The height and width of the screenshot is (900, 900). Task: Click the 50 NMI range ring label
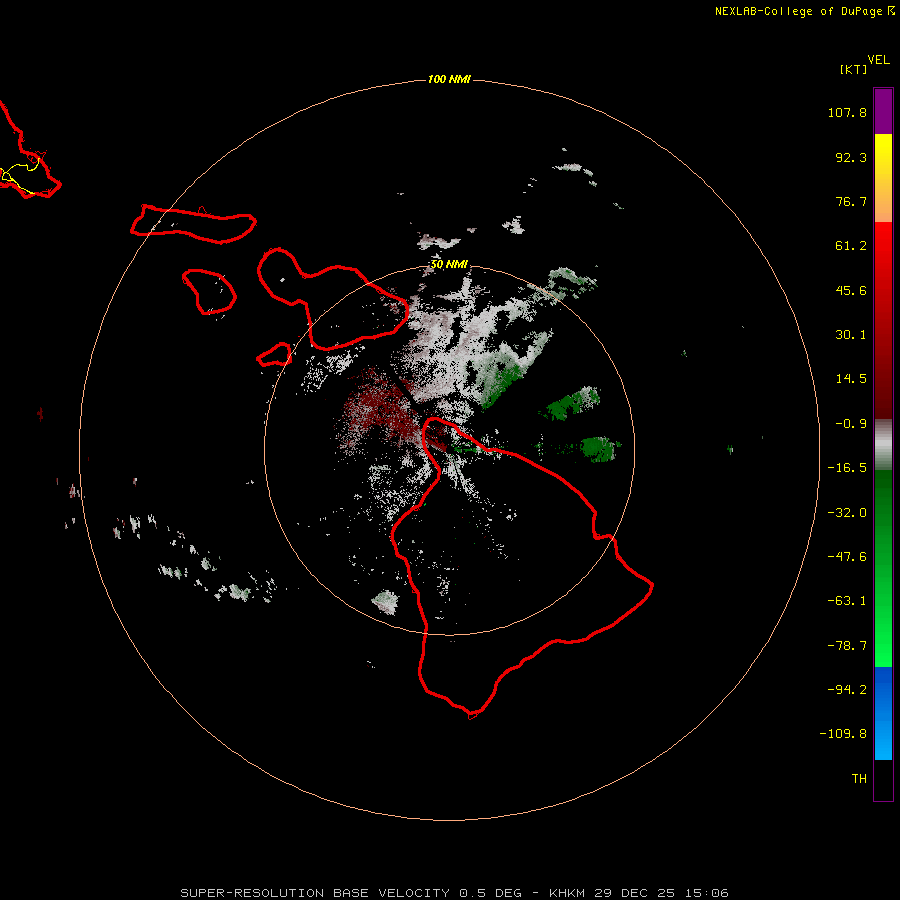[x=449, y=264]
